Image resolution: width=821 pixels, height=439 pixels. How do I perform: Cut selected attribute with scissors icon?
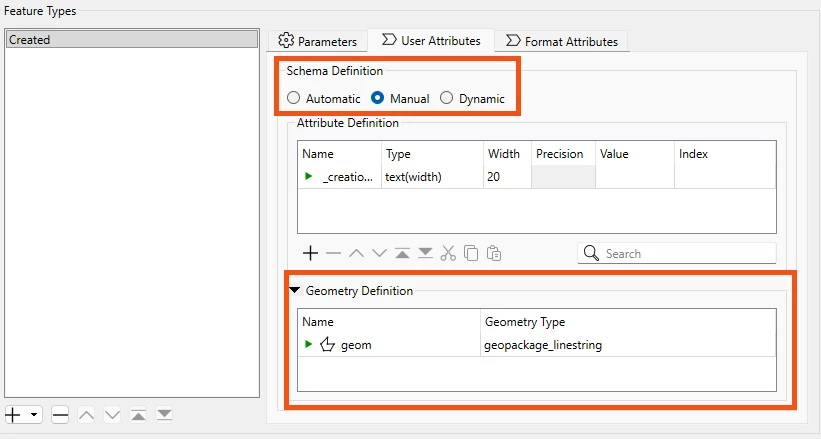click(x=448, y=254)
